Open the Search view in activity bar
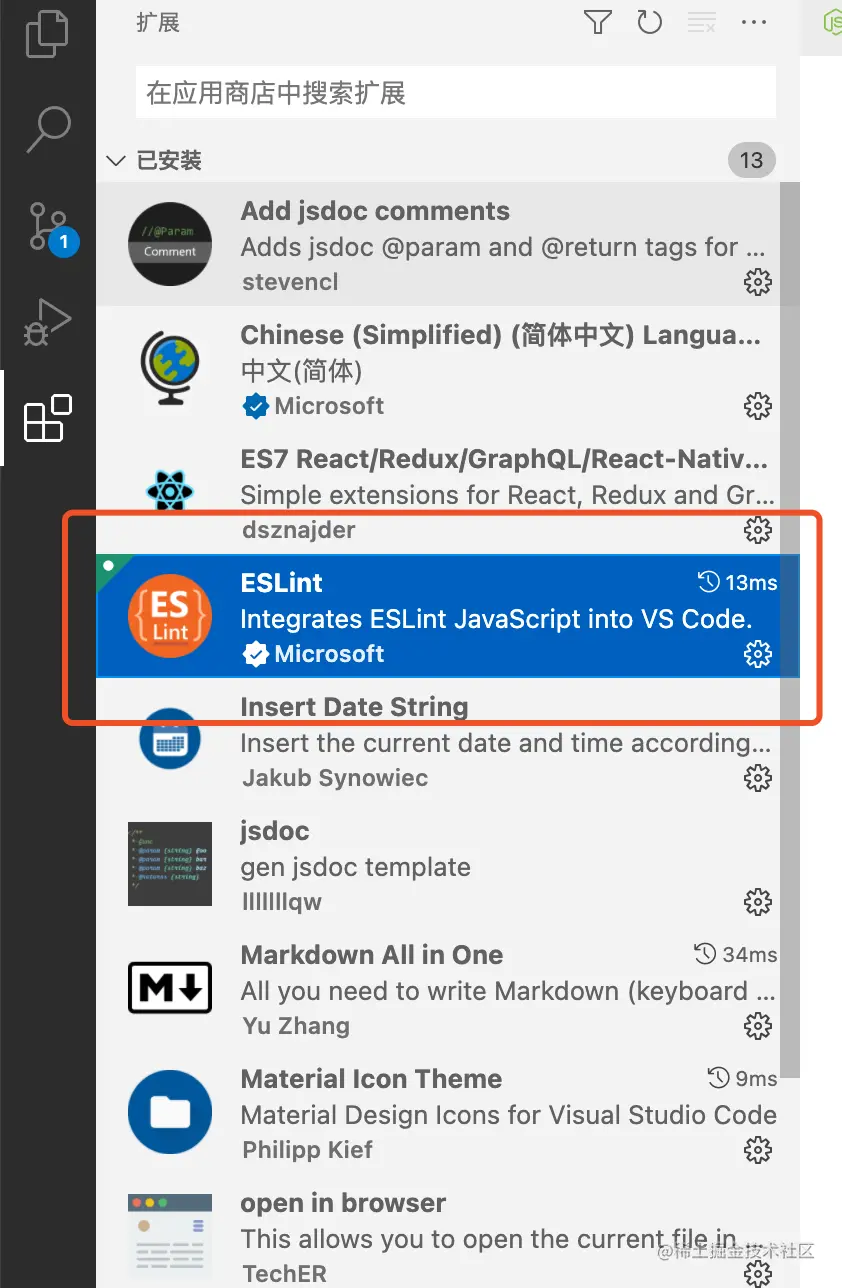The height and width of the screenshot is (1288, 842). (47, 129)
